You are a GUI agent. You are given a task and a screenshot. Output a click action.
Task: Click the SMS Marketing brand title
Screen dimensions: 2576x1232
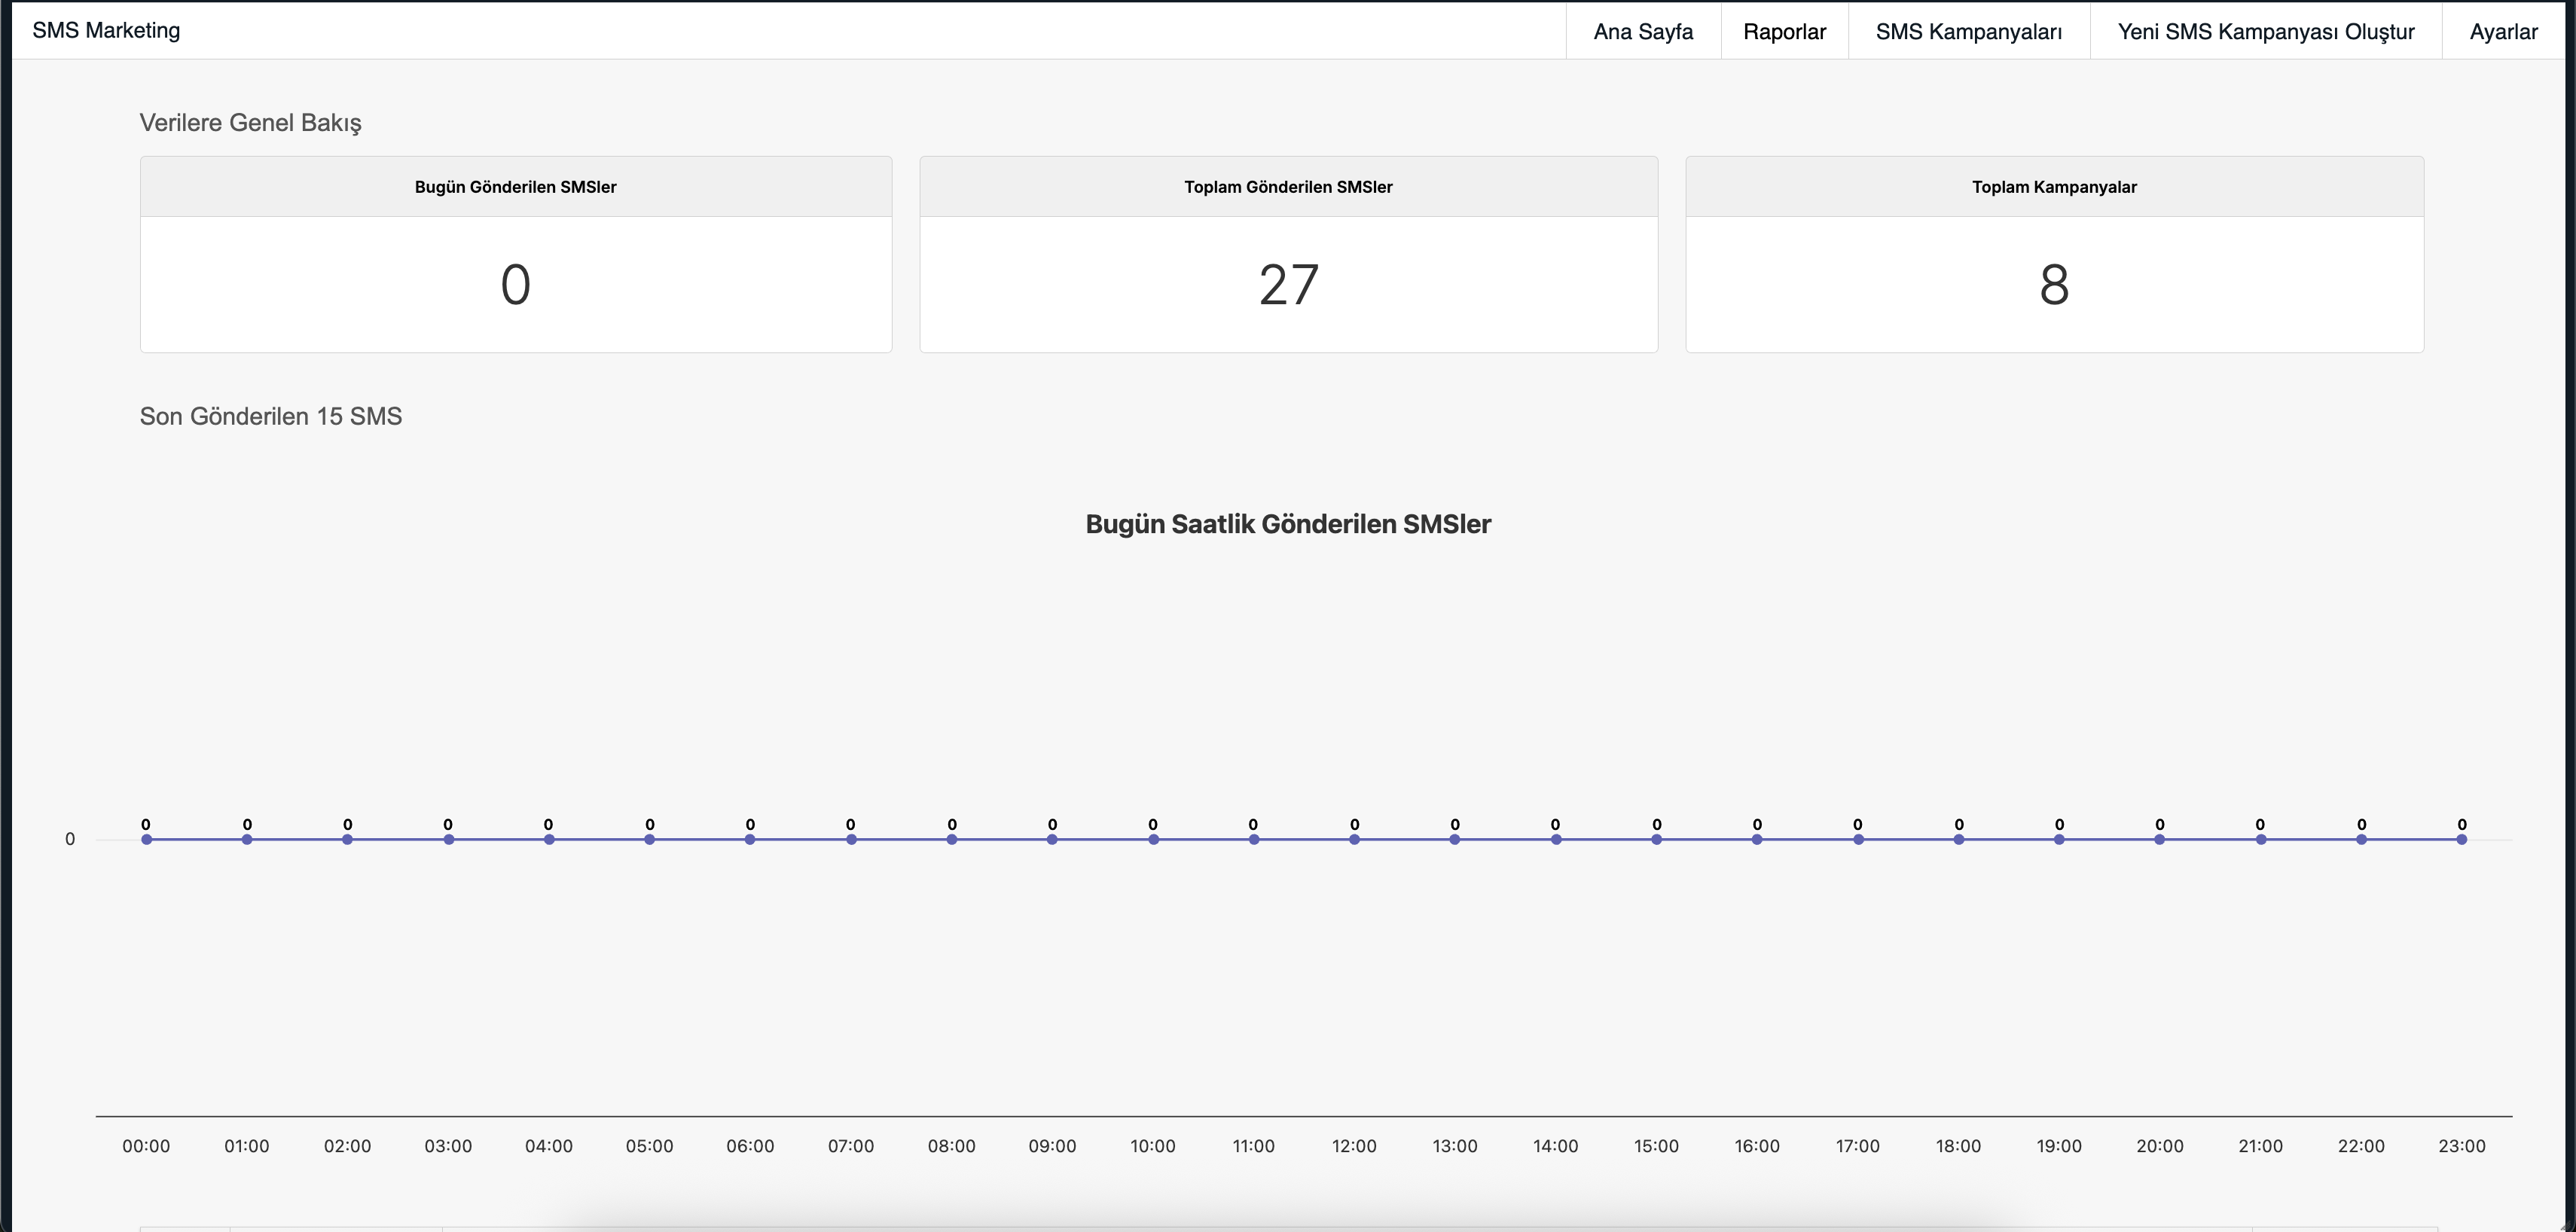click(x=106, y=30)
